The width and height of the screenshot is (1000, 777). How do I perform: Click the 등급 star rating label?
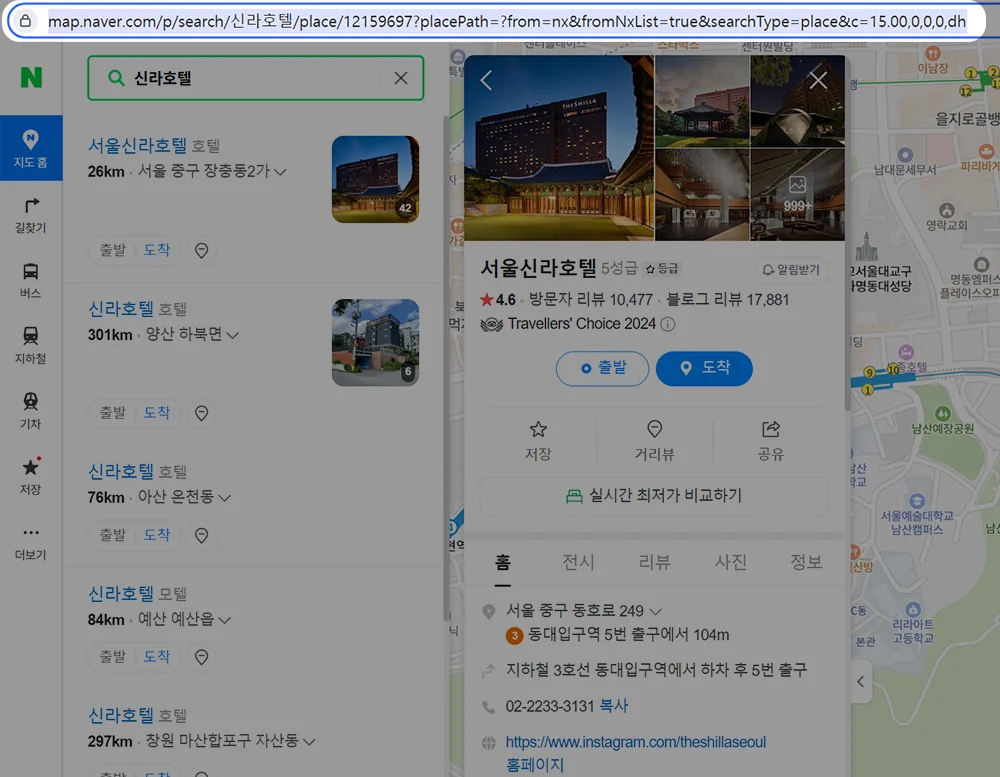pos(662,269)
